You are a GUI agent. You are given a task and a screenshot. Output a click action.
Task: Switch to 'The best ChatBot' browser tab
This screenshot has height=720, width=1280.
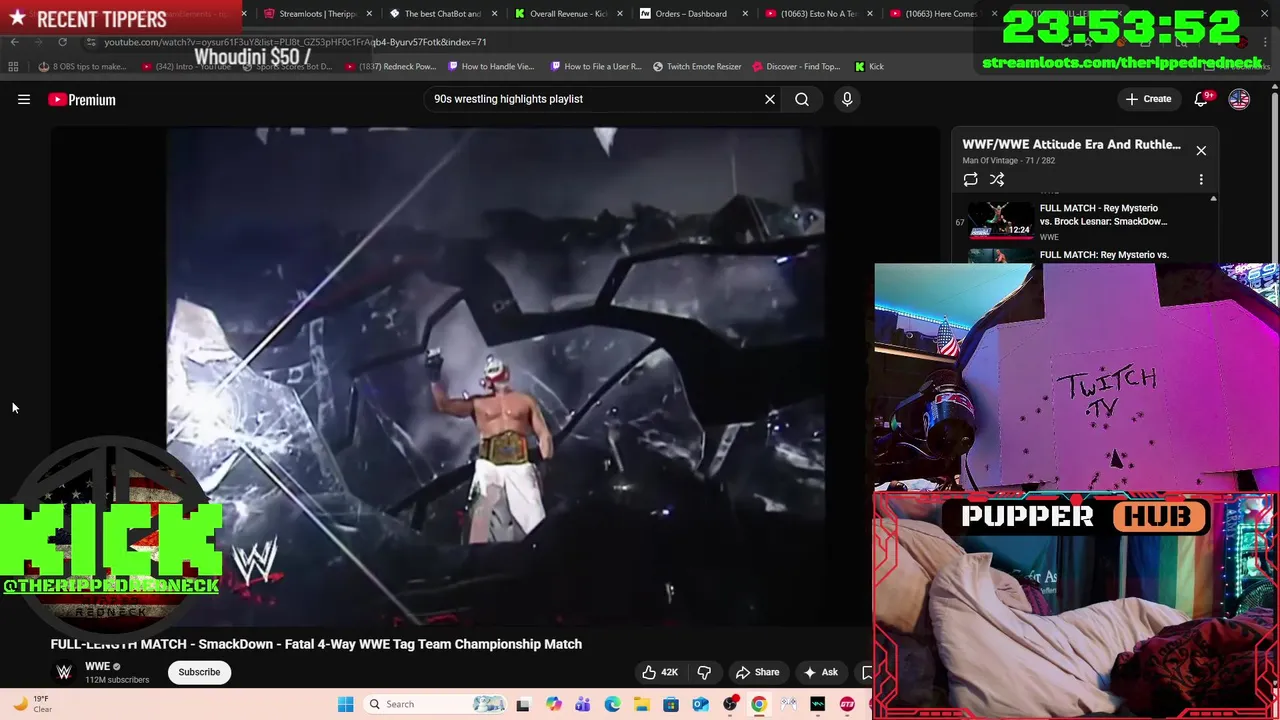click(441, 14)
